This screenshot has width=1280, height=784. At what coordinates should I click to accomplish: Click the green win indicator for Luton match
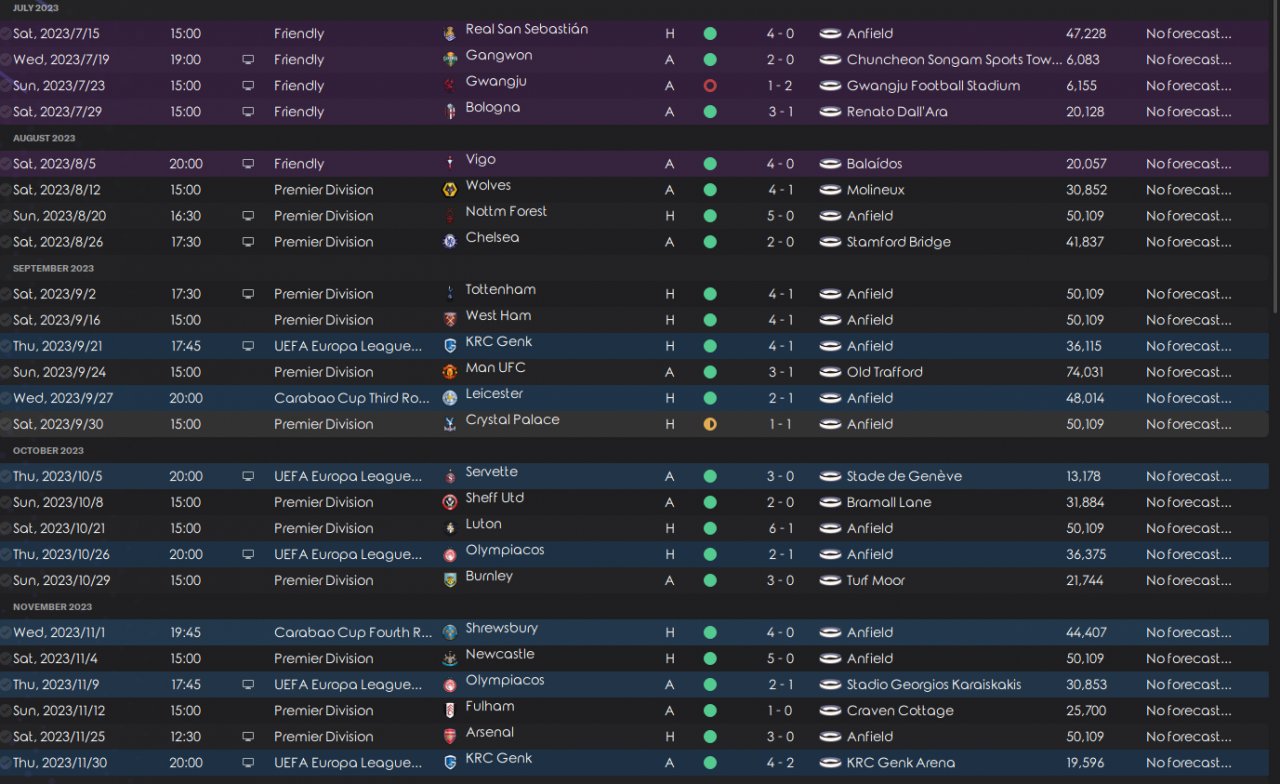point(710,528)
